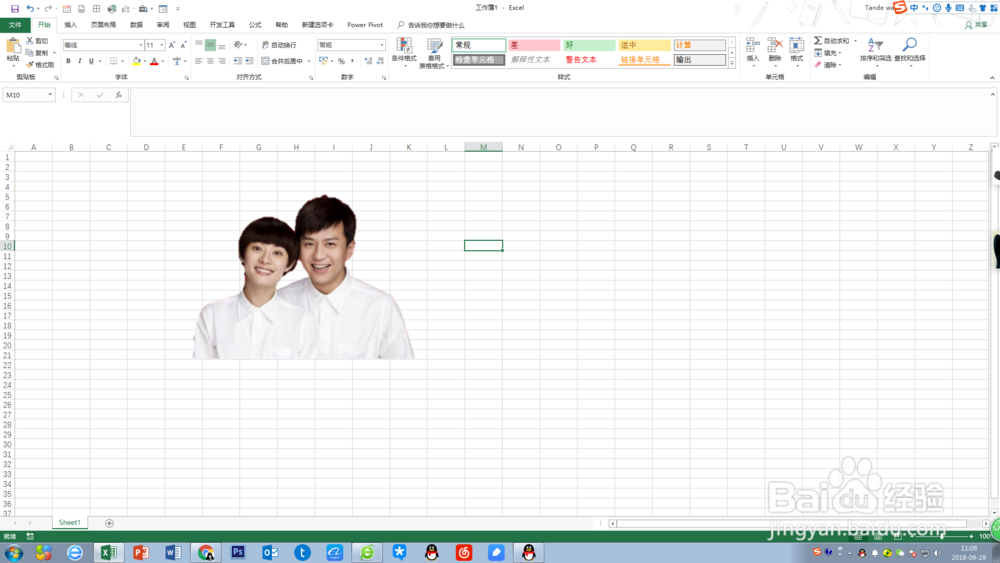The height and width of the screenshot is (563, 1000).
Task: Align text to the right
Action: [x=222, y=61]
